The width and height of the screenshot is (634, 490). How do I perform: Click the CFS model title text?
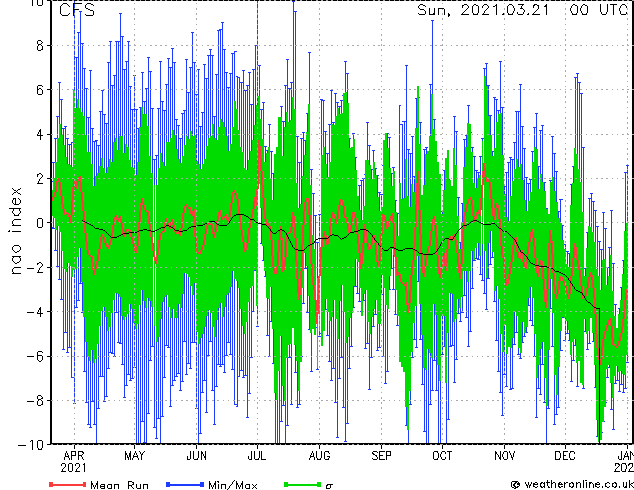77,10
